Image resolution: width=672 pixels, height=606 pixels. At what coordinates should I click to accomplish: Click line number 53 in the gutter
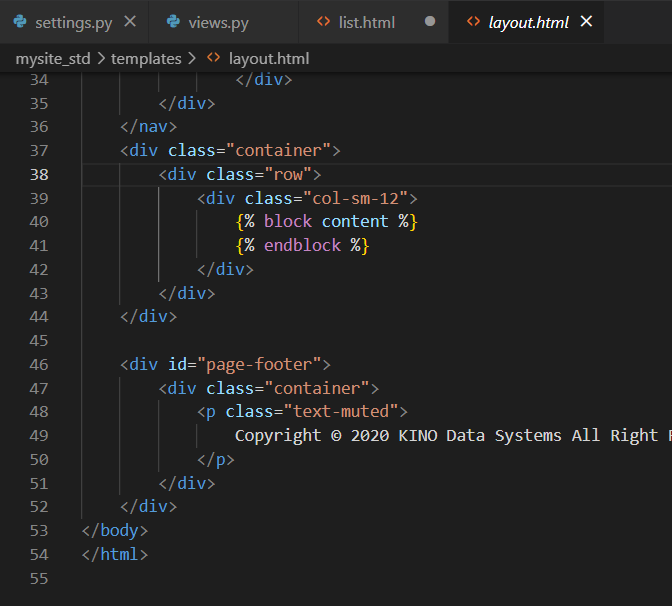39,531
